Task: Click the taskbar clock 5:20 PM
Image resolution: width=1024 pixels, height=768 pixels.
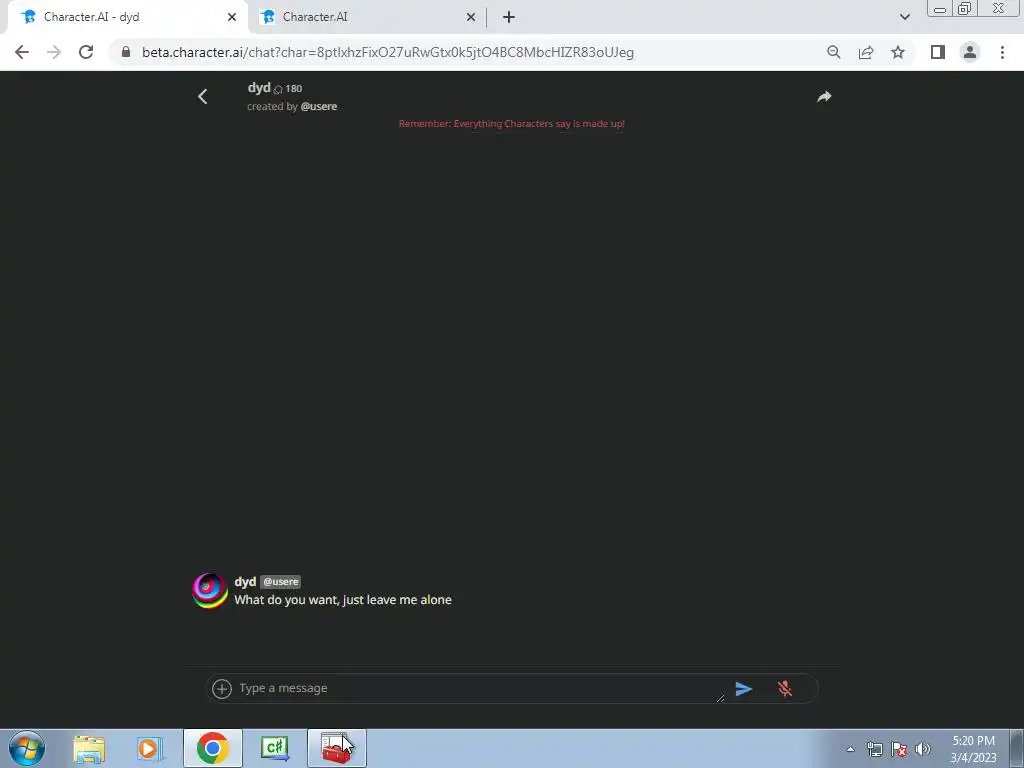Action: [973, 749]
